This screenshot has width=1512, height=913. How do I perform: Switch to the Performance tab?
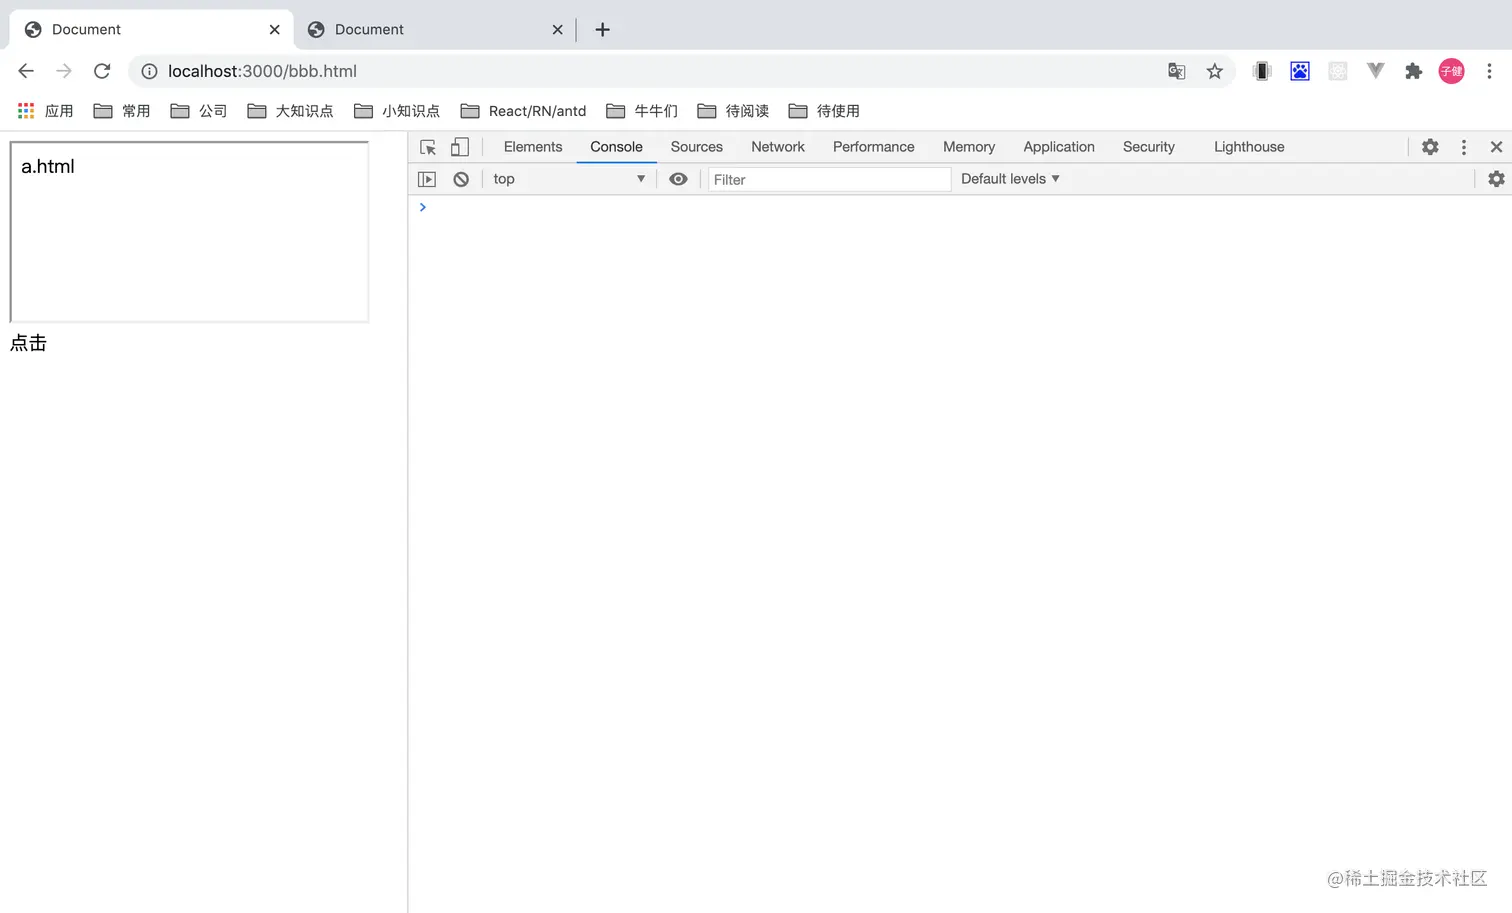pos(874,147)
